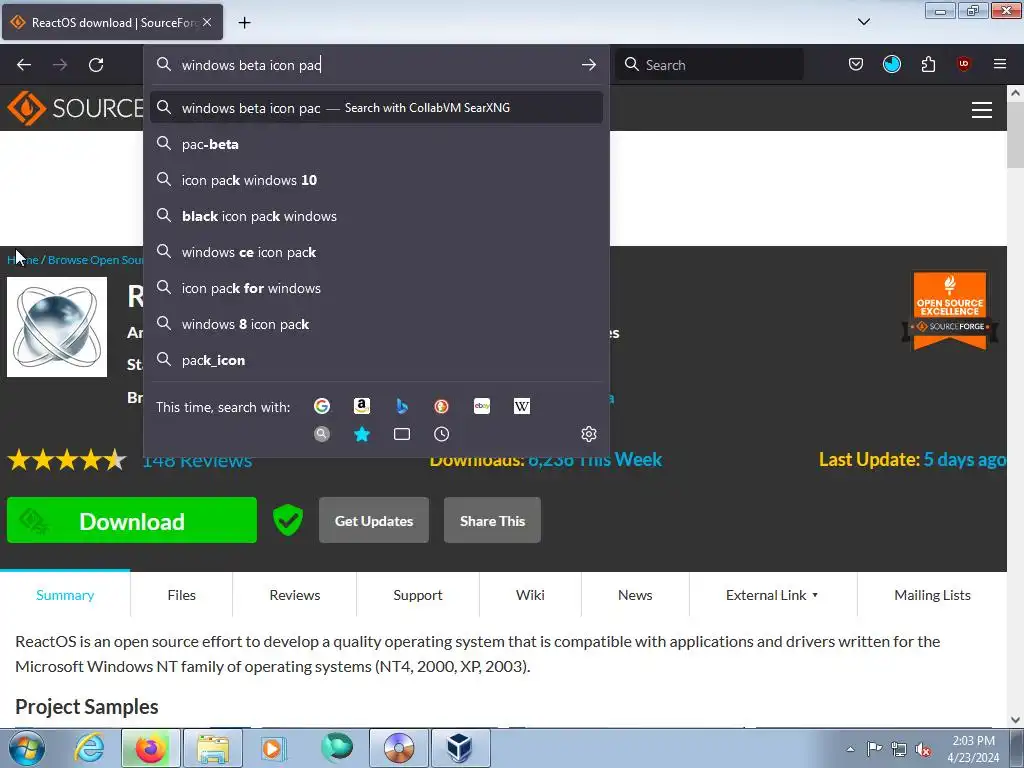Click the Get Updates button

coord(374,520)
